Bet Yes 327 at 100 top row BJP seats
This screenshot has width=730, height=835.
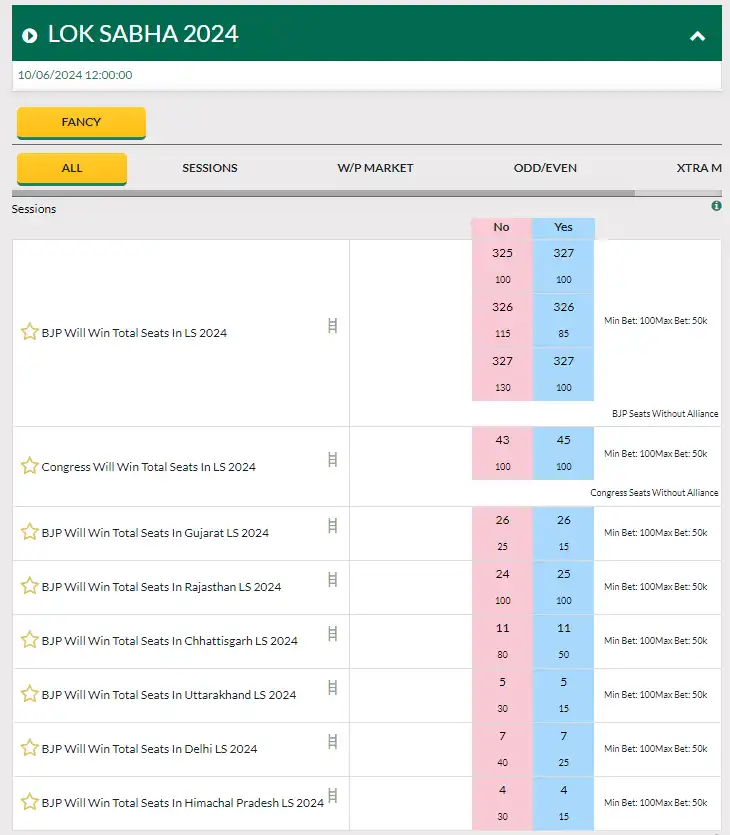[x=563, y=266]
